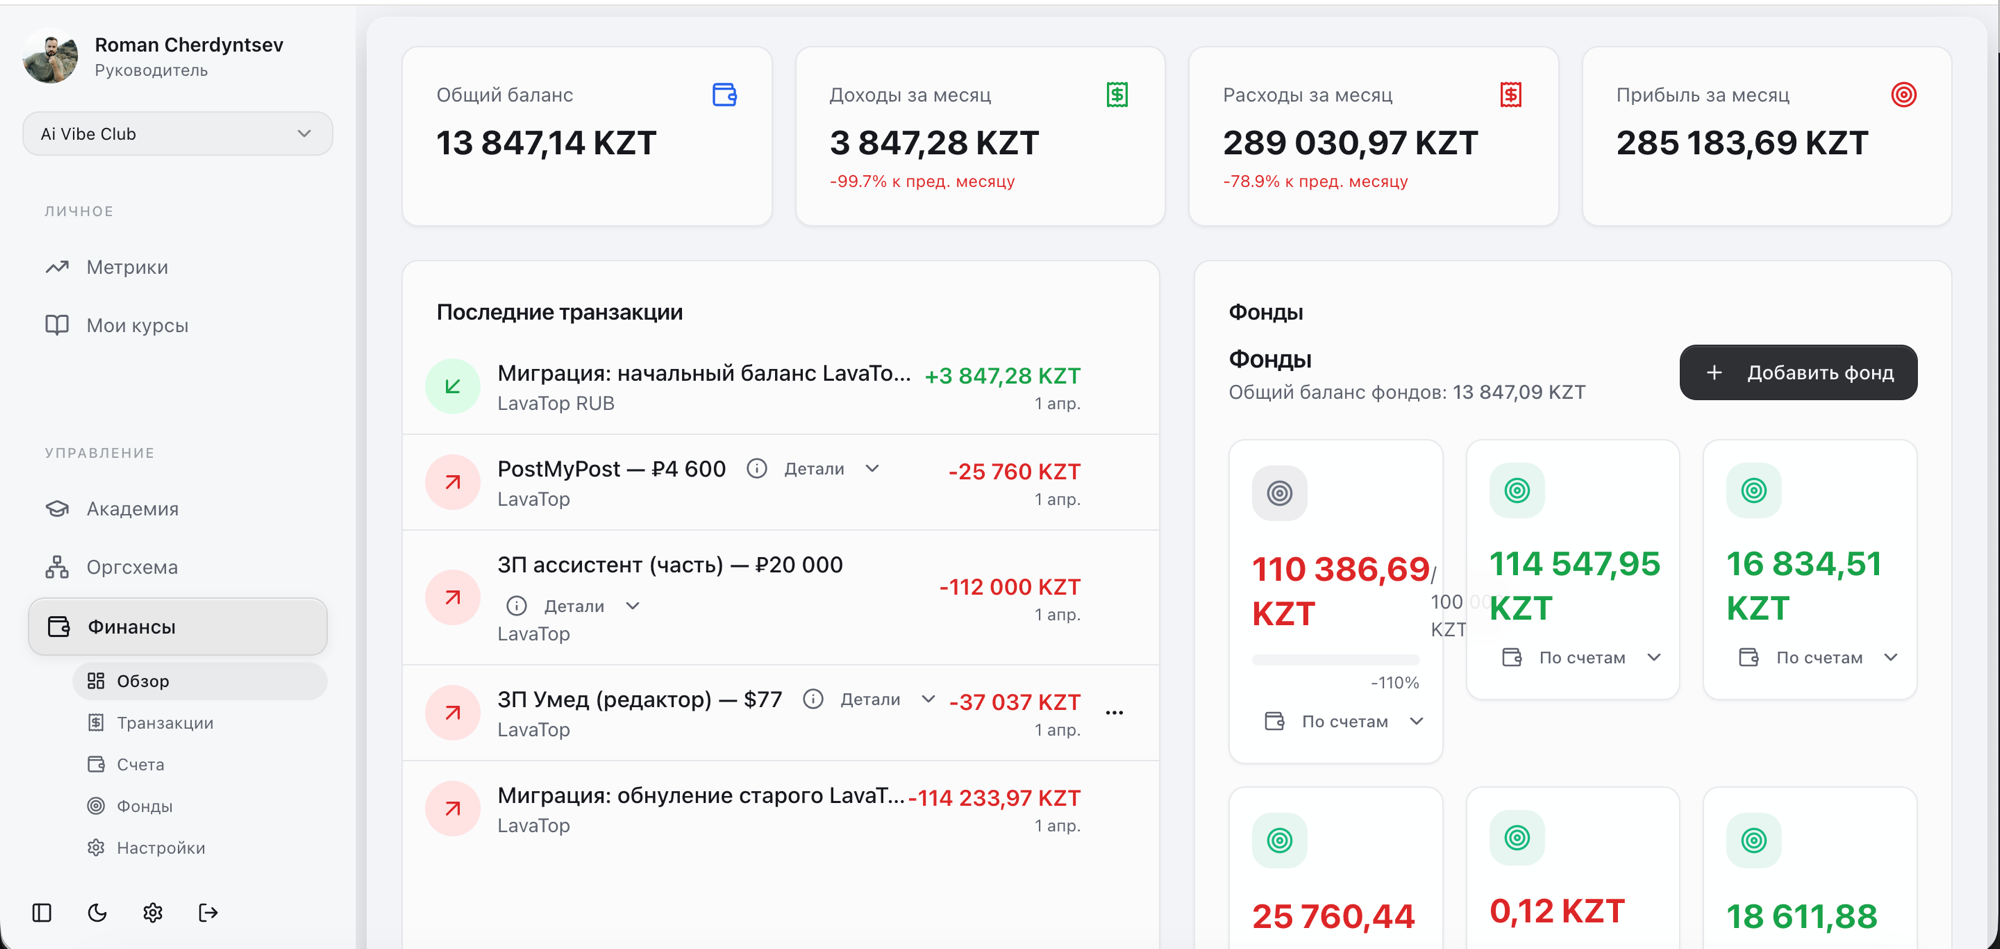Click the -78.9% к пред. месяцу label
This screenshot has width=2000, height=949.
coord(1315,182)
